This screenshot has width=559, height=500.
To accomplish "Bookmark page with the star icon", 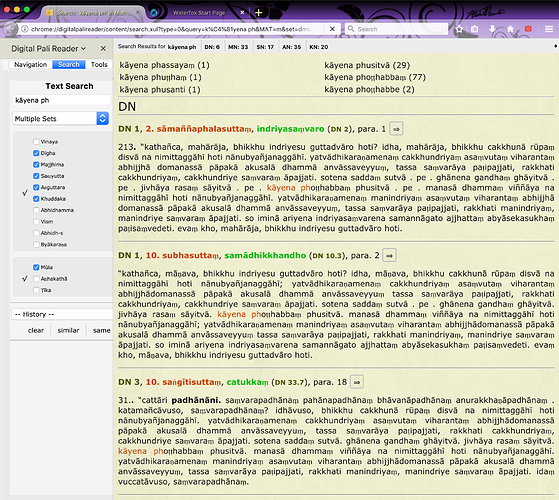I will [459, 29].
